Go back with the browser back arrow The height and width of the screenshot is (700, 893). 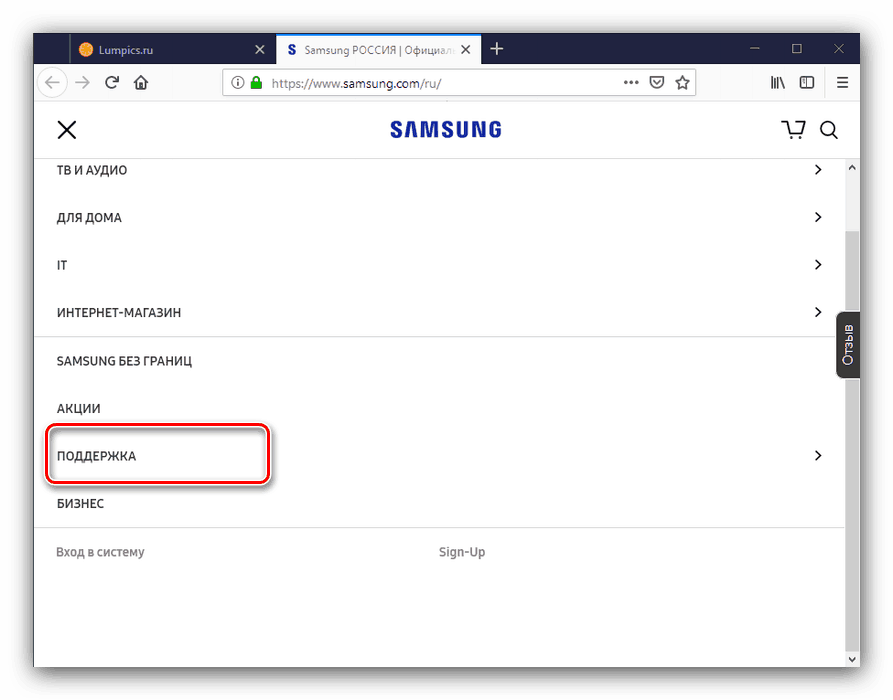(52, 83)
